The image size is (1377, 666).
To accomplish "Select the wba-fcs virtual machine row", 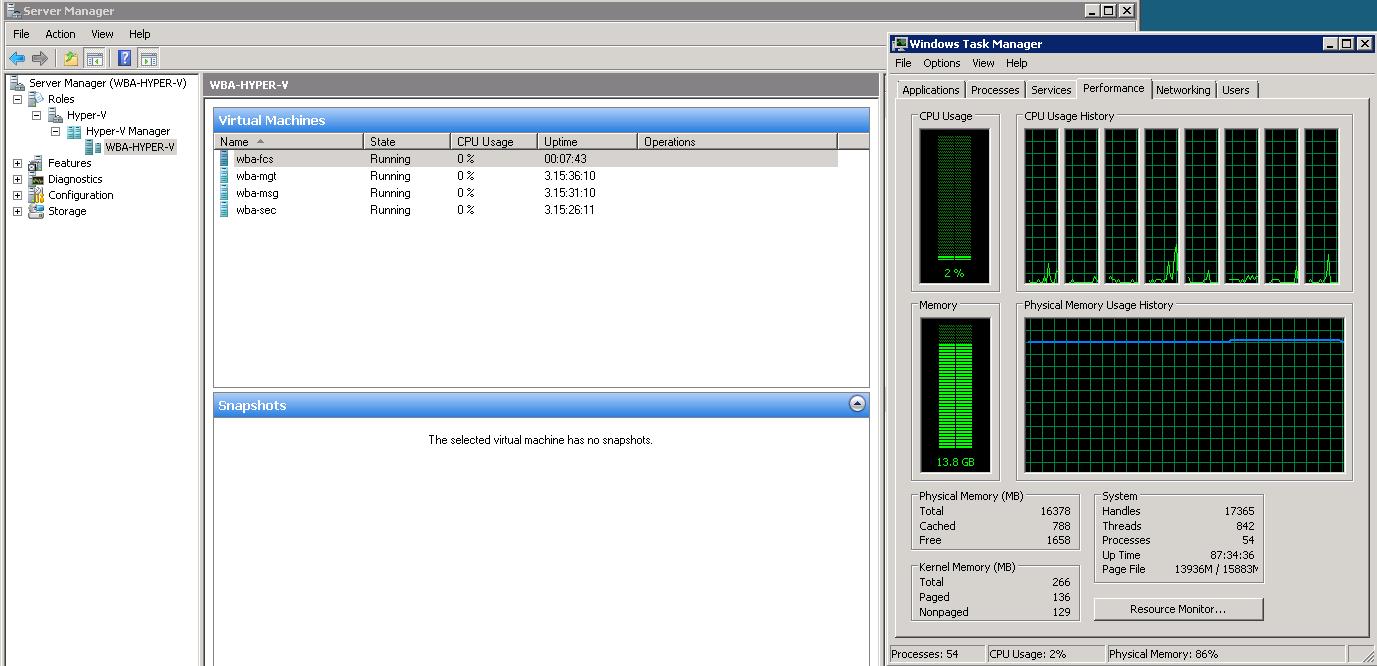I will (x=527, y=158).
